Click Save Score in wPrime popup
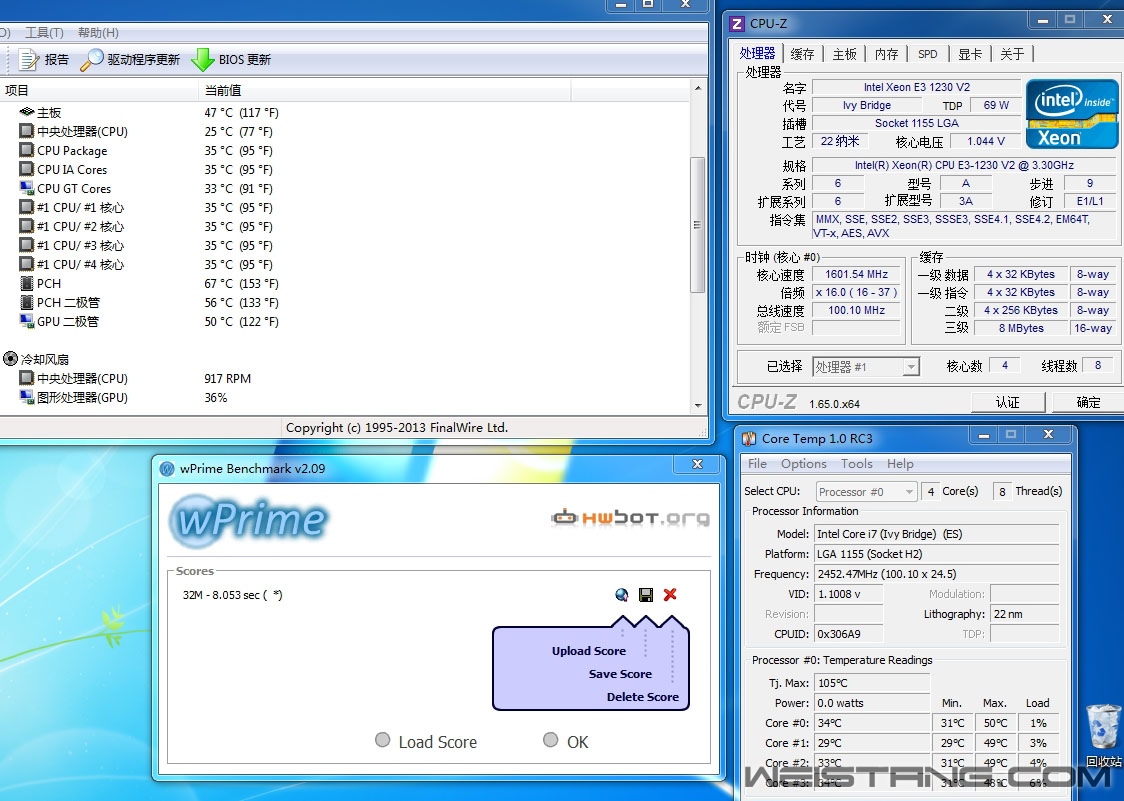This screenshot has height=801, width=1124. pyautogui.click(x=620, y=674)
